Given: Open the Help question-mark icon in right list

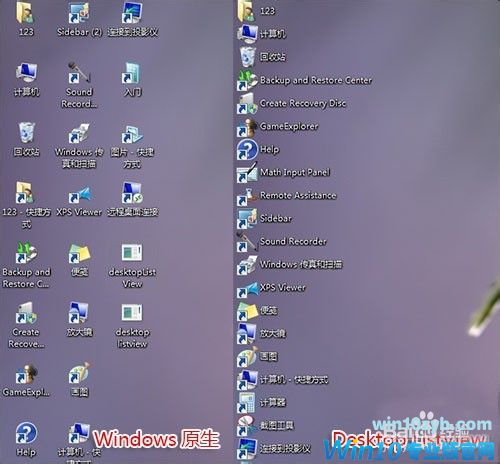Looking at the screenshot, I should click(x=247, y=149).
